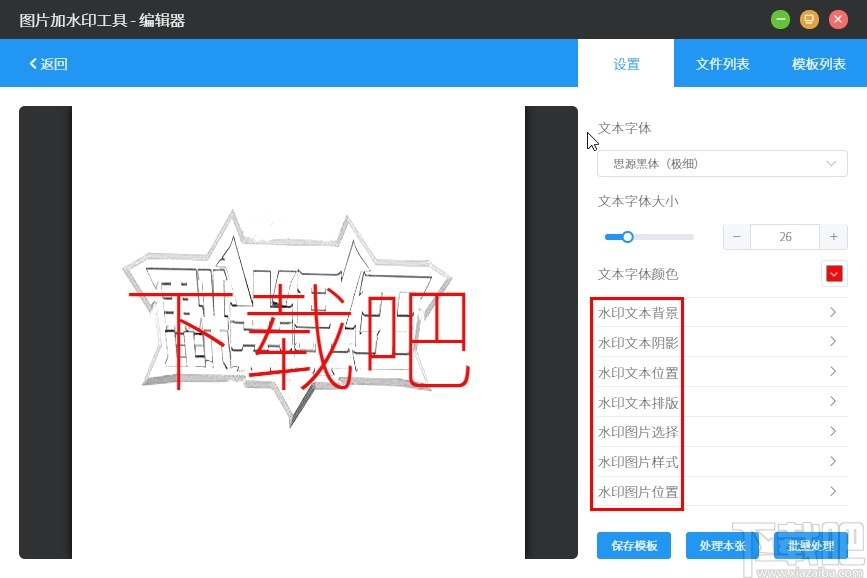Screen dimensions: 867x578
Task: Select the 设置 tab
Action: (626, 63)
